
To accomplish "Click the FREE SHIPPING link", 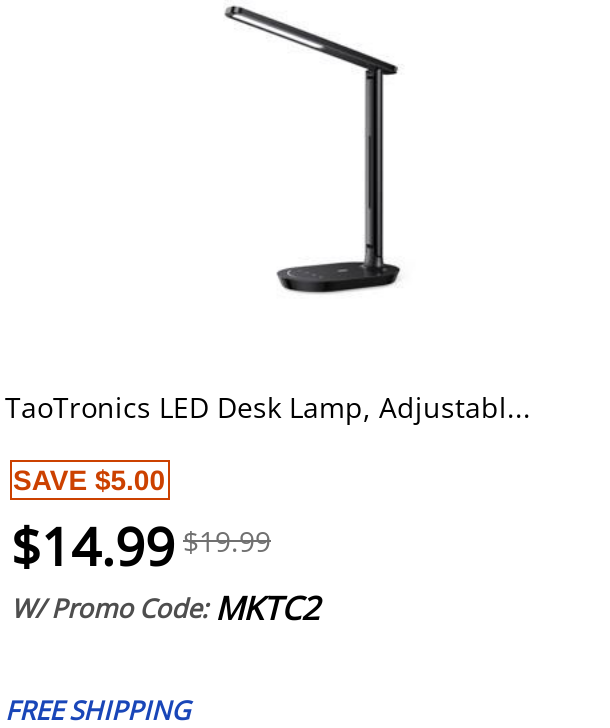I will (99, 710).
